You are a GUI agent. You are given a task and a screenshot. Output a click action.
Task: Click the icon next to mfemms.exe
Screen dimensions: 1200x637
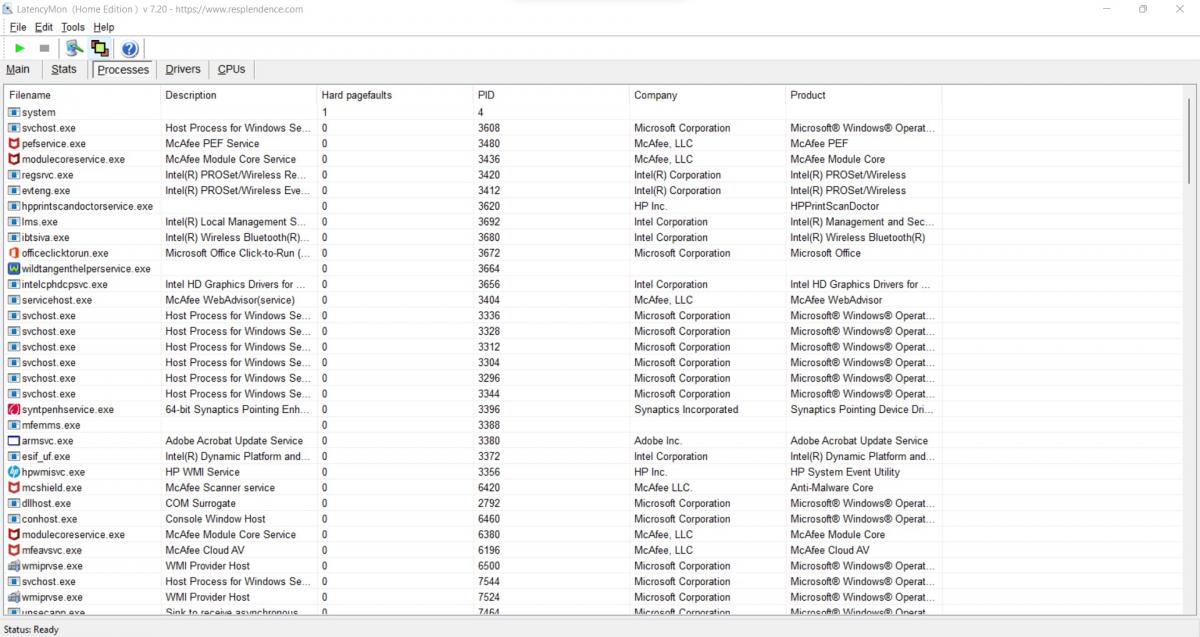click(x=14, y=425)
